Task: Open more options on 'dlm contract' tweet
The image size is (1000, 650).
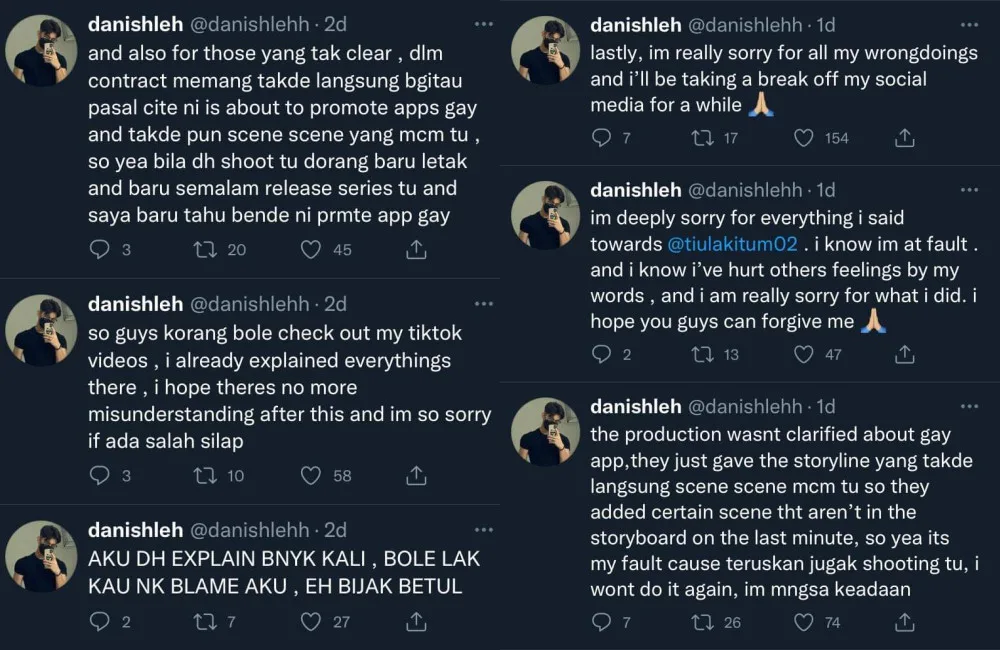Action: point(483,23)
